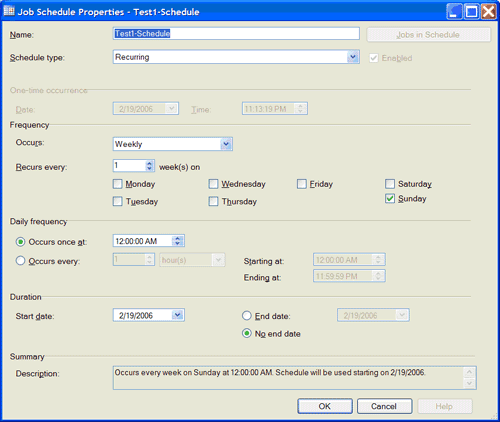Select the Saturday checkbox
This screenshot has height=422, width=500.
click(390, 184)
